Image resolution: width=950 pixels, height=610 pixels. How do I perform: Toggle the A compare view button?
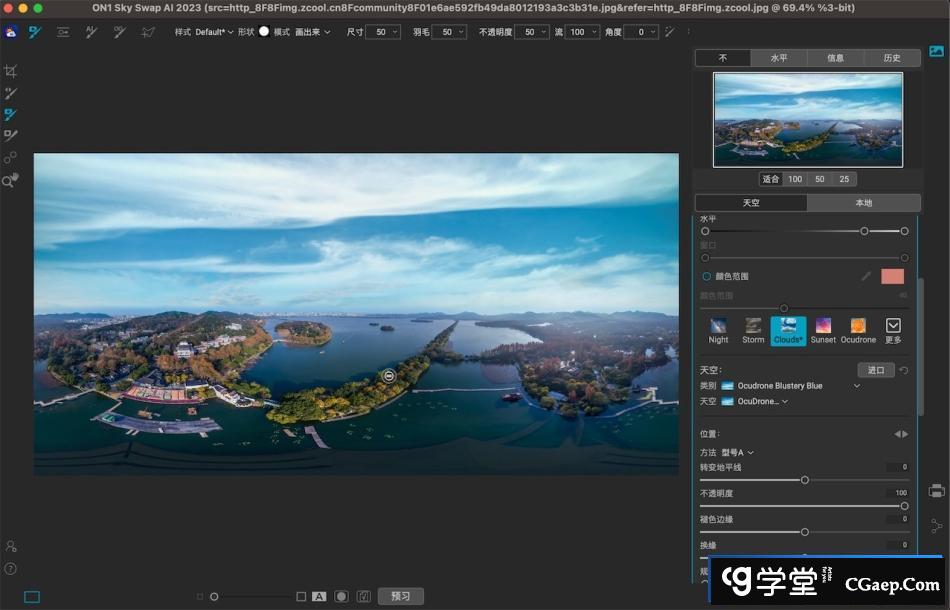tap(319, 596)
